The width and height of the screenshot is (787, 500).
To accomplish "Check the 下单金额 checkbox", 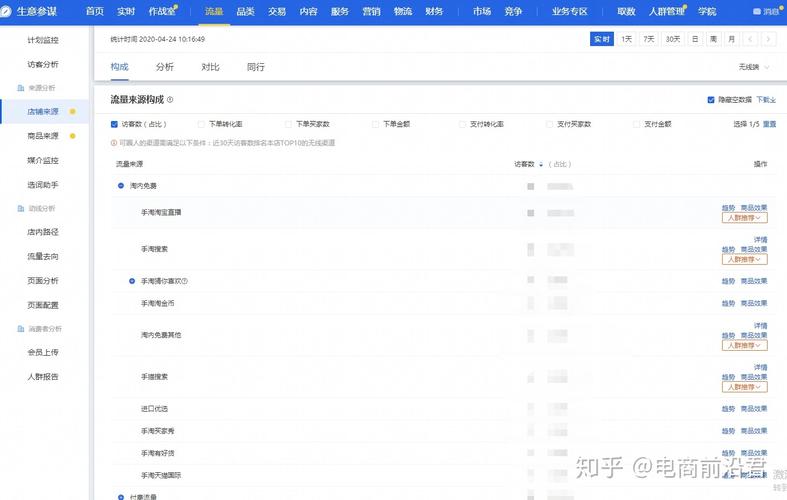I will 375,124.
